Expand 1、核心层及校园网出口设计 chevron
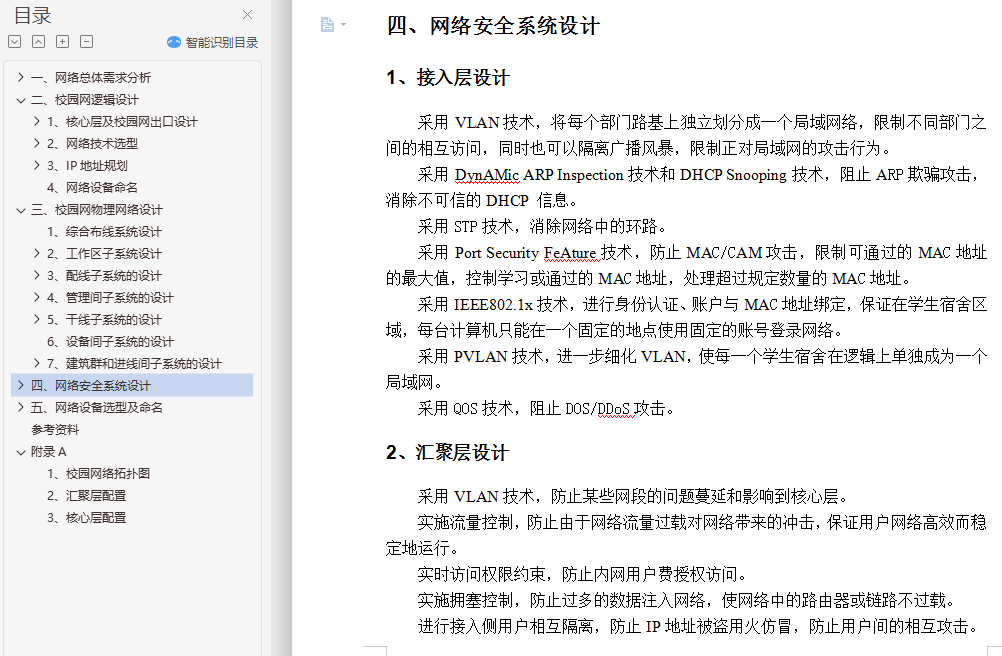The width and height of the screenshot is (1002, 656). point(36,121)
